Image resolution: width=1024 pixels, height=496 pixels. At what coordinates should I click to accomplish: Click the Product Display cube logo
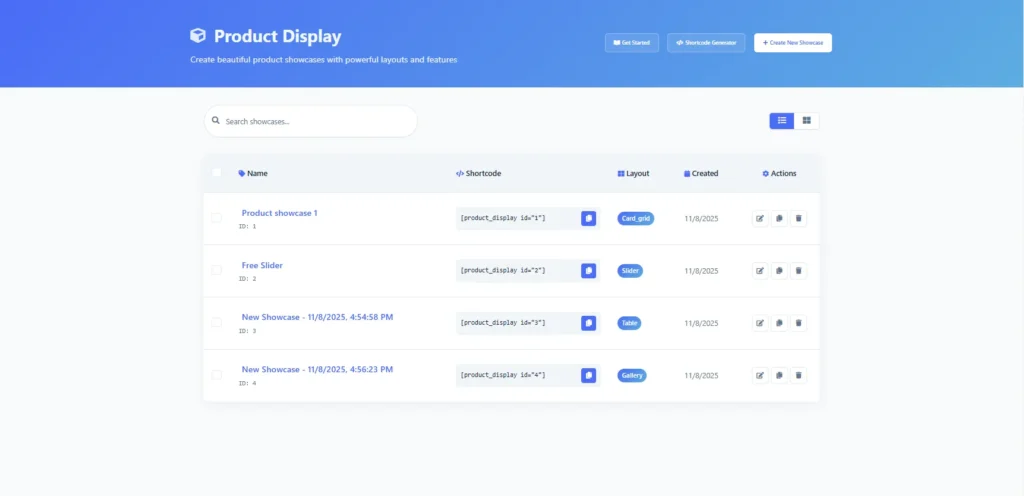tap(198, 35)
